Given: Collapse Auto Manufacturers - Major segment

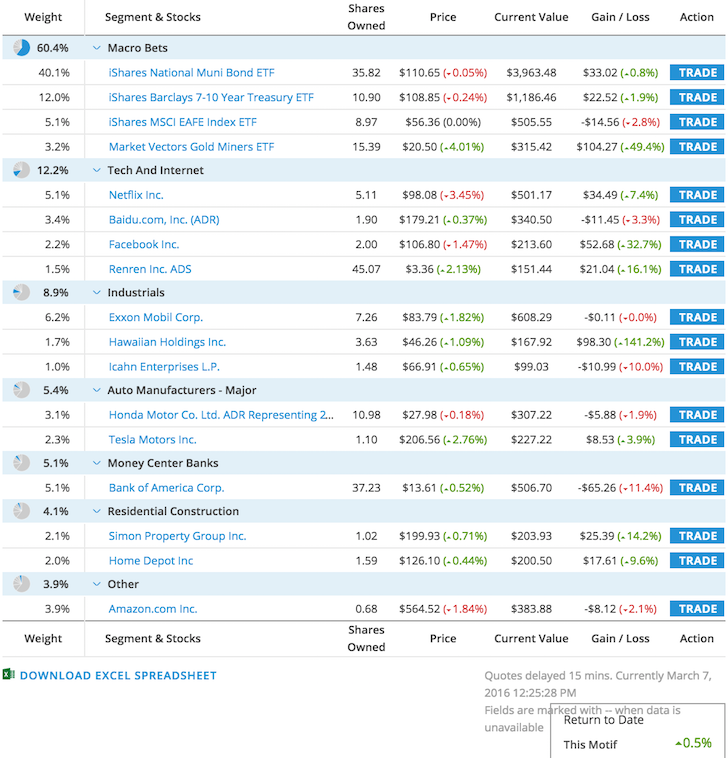Looking at the screenshot, I should click(x=97, y=390).
